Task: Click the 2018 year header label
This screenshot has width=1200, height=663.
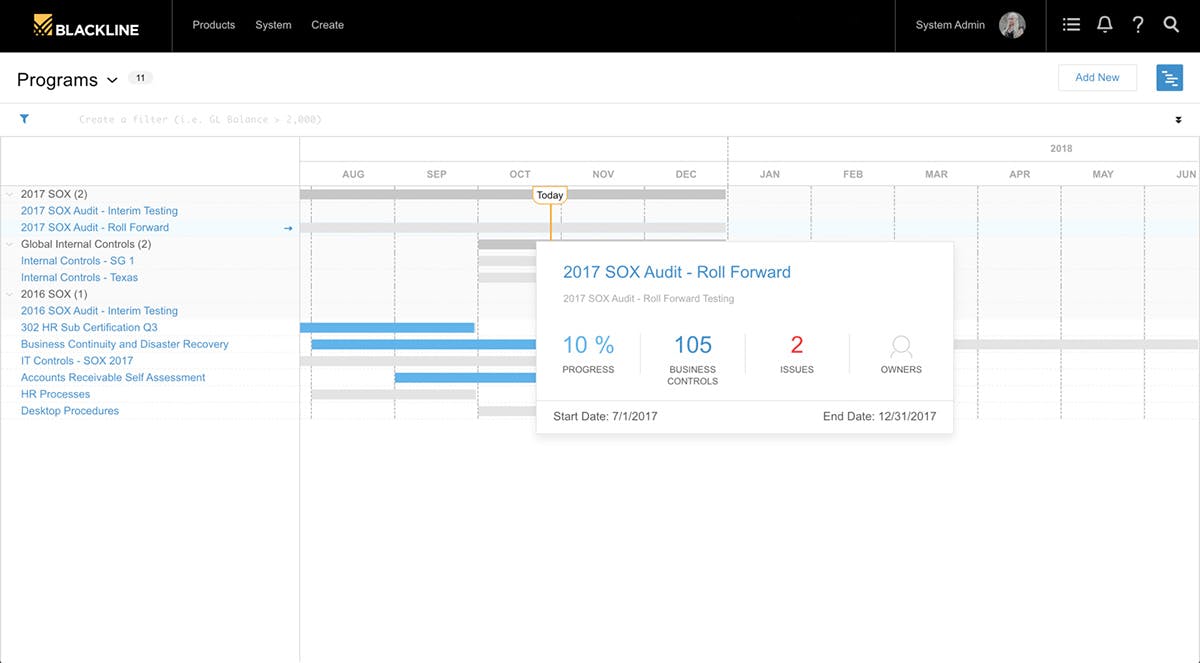Action: point(1061,148)
